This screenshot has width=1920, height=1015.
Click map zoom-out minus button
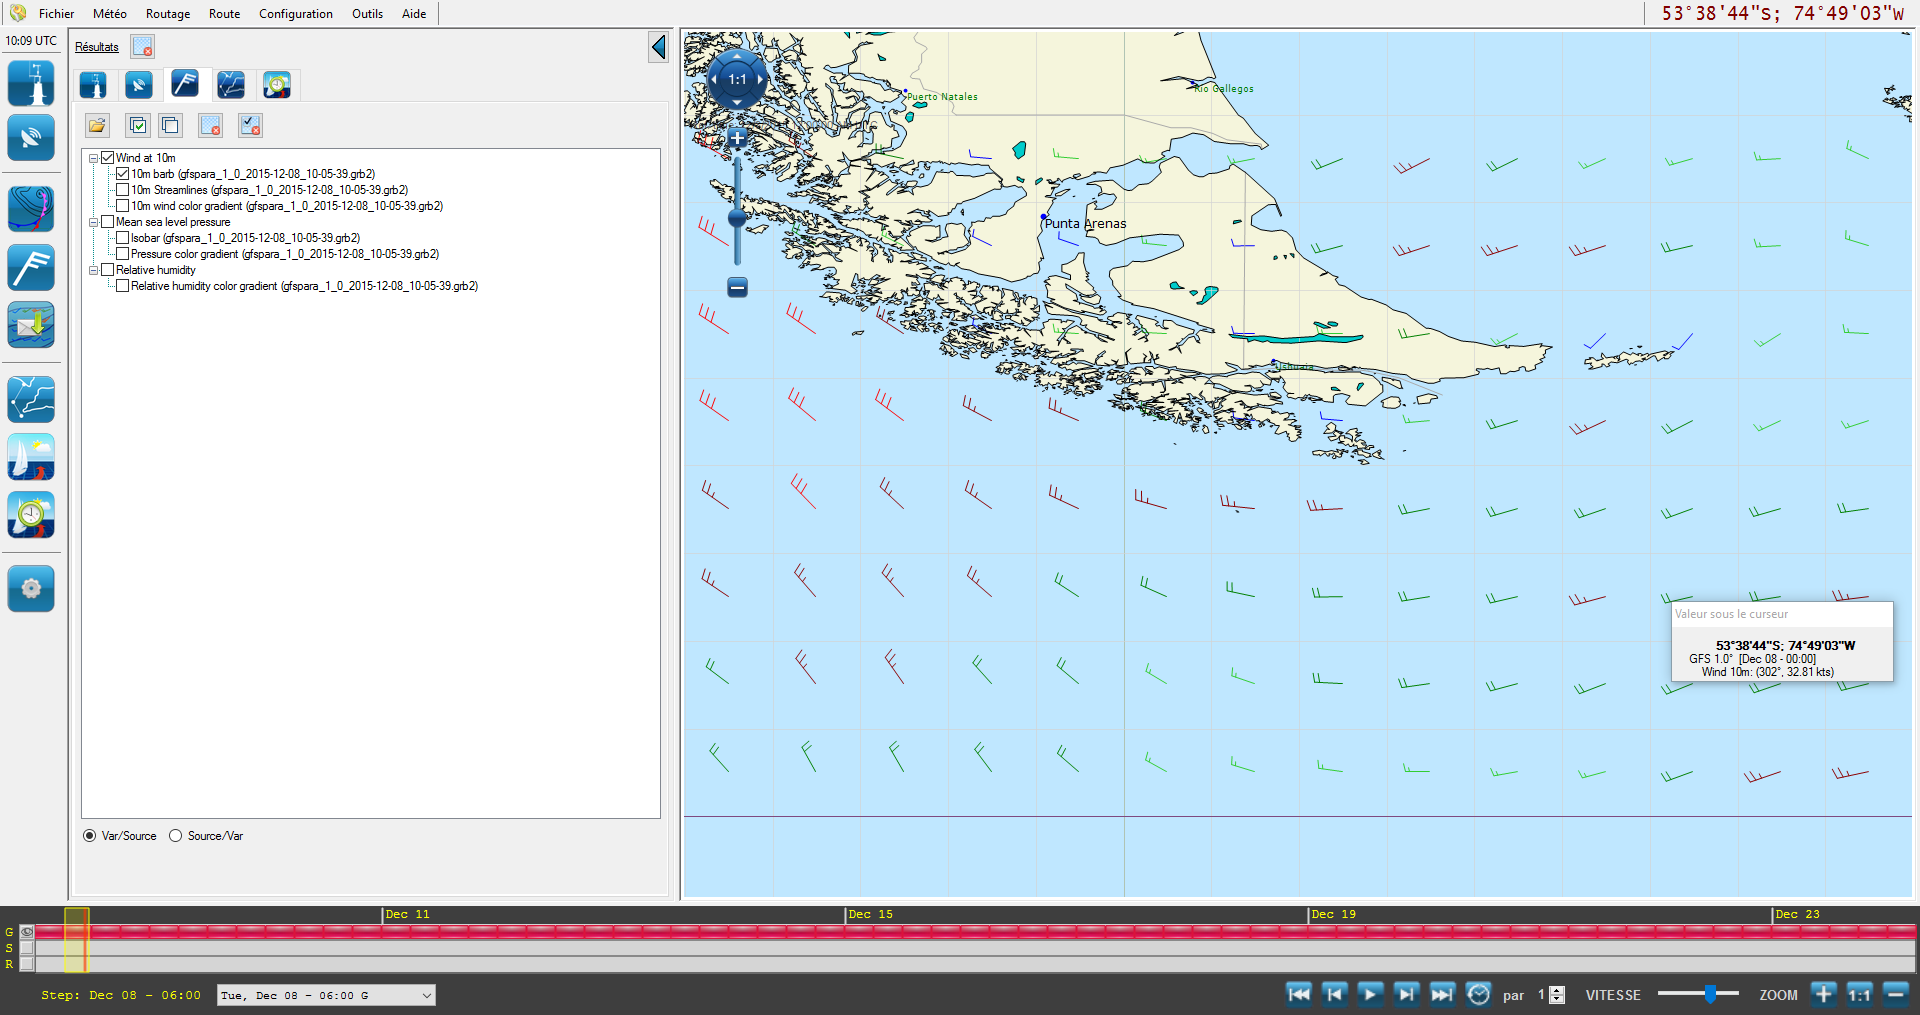coord(737,288)
